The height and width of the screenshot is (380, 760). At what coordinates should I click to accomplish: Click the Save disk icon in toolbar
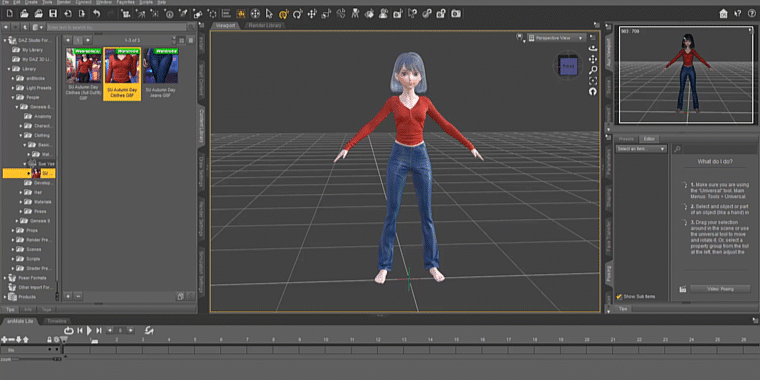[x=53, y=14]
